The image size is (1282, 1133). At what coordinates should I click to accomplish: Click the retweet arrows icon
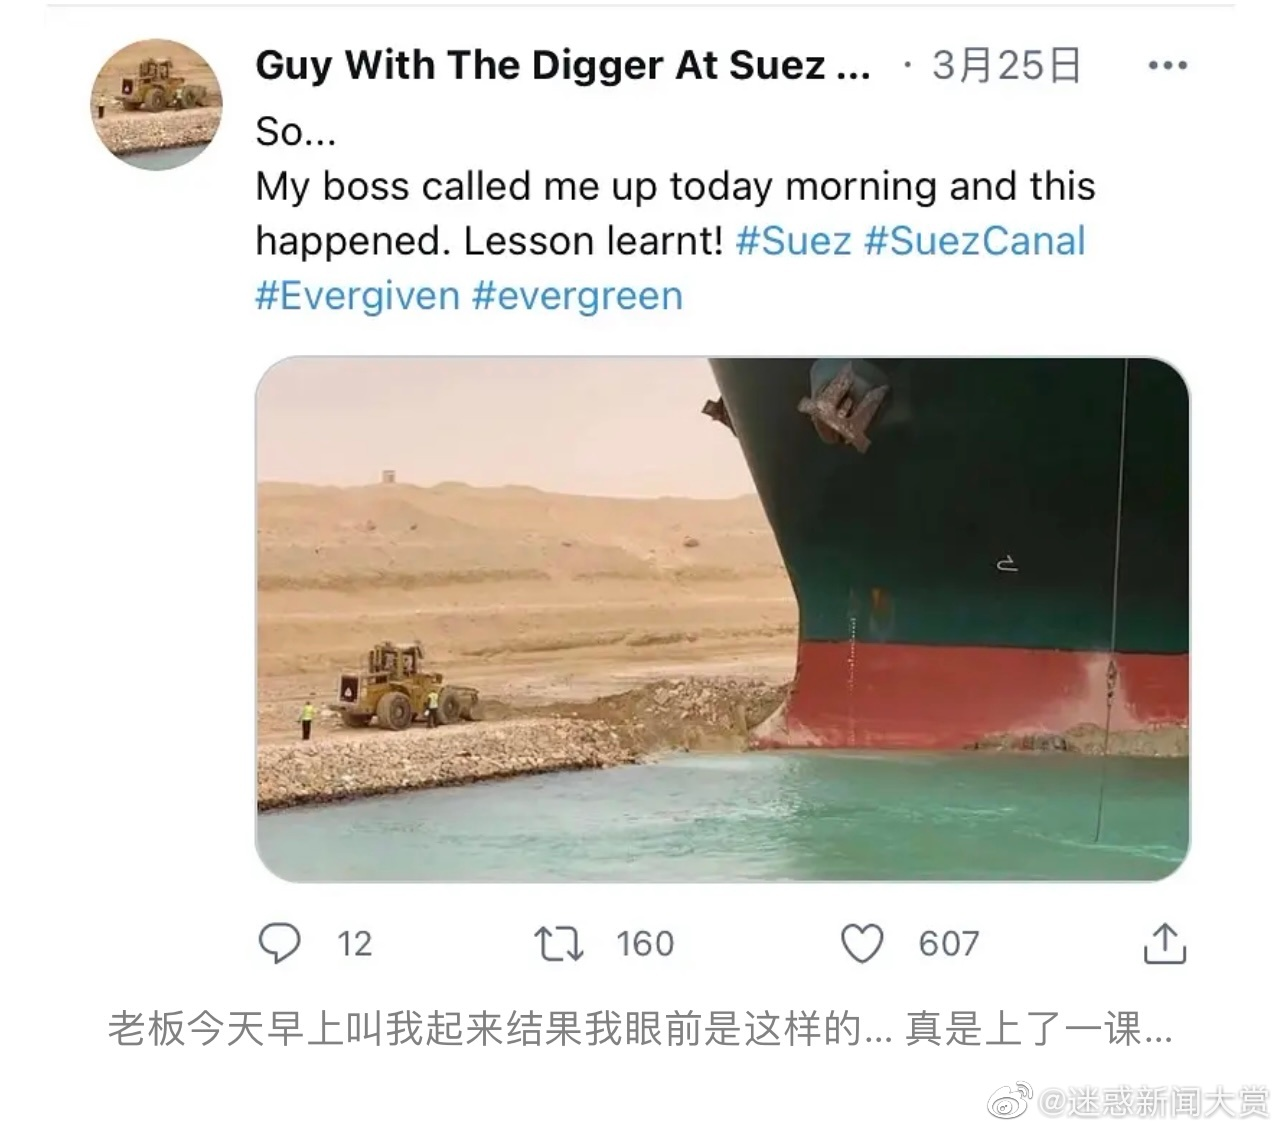point(558,943)
